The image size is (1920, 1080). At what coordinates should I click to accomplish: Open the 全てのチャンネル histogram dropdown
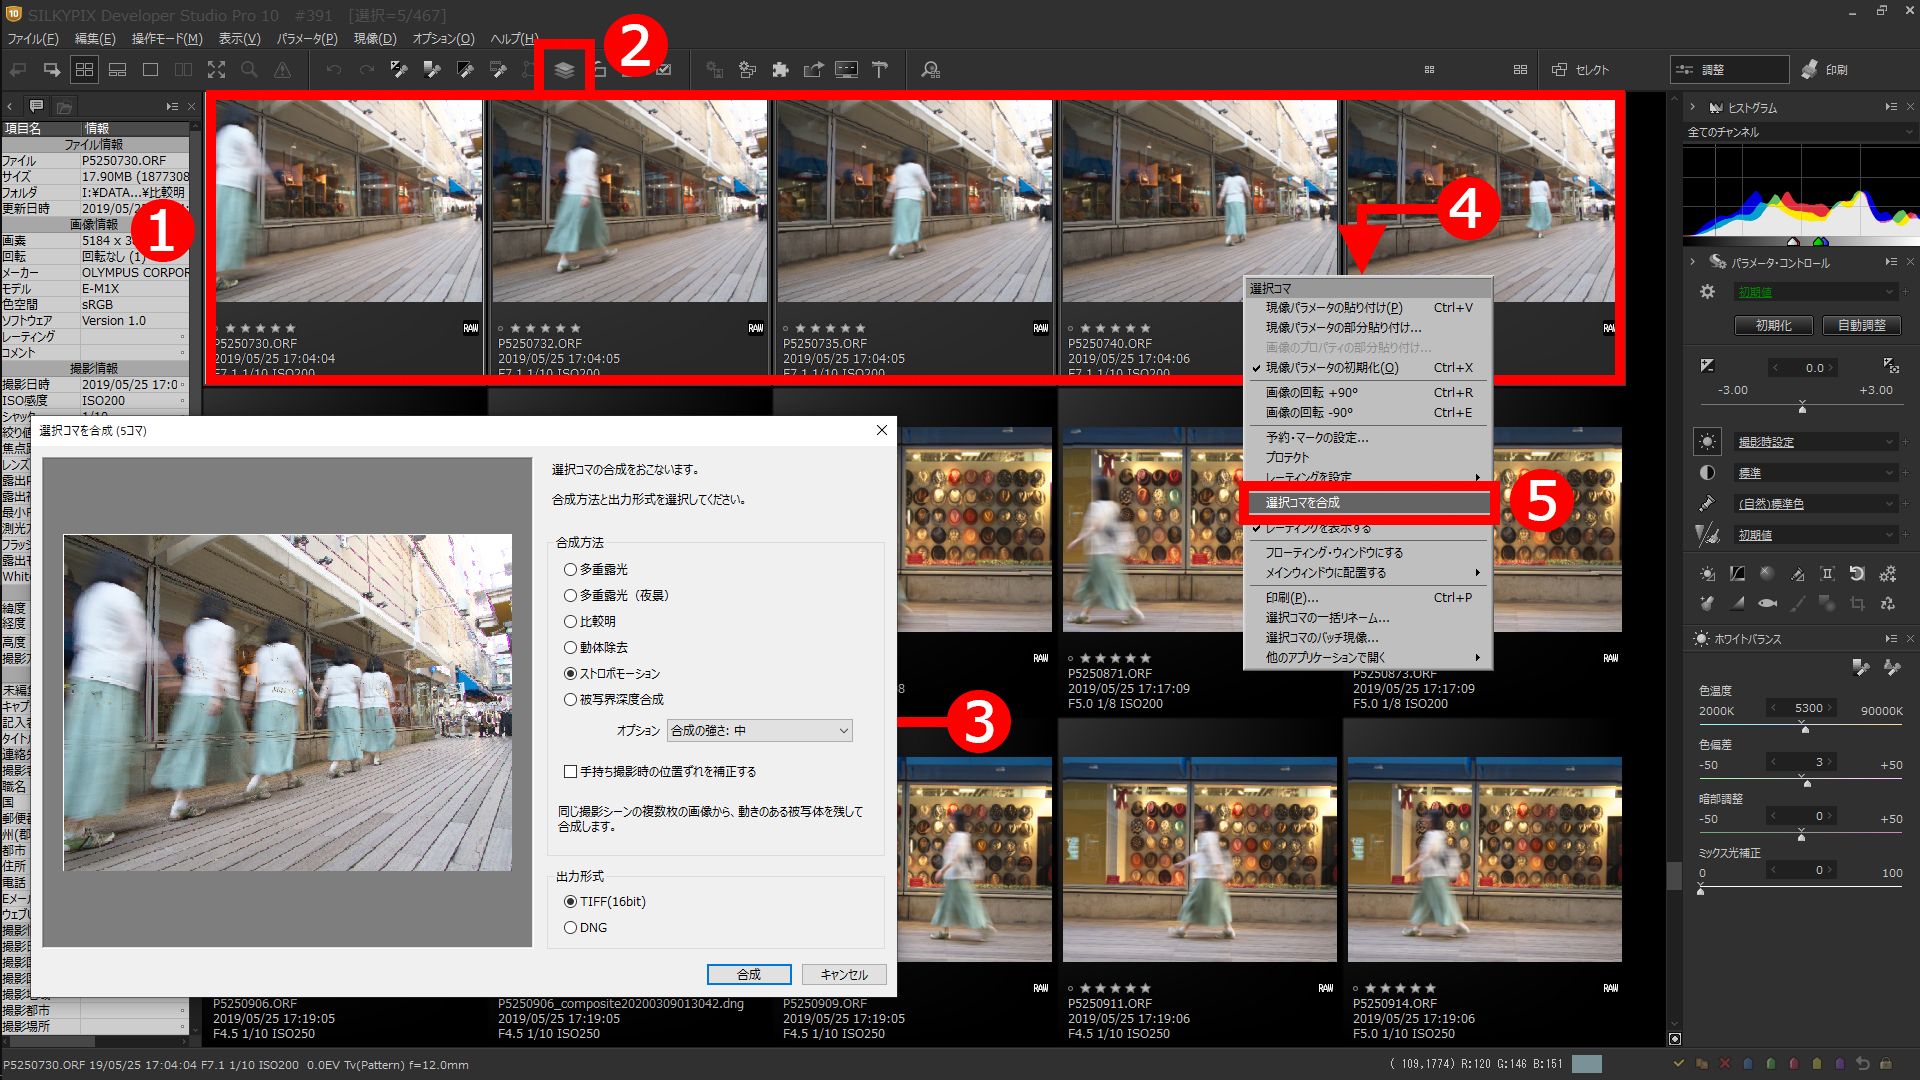[1799, 132]
